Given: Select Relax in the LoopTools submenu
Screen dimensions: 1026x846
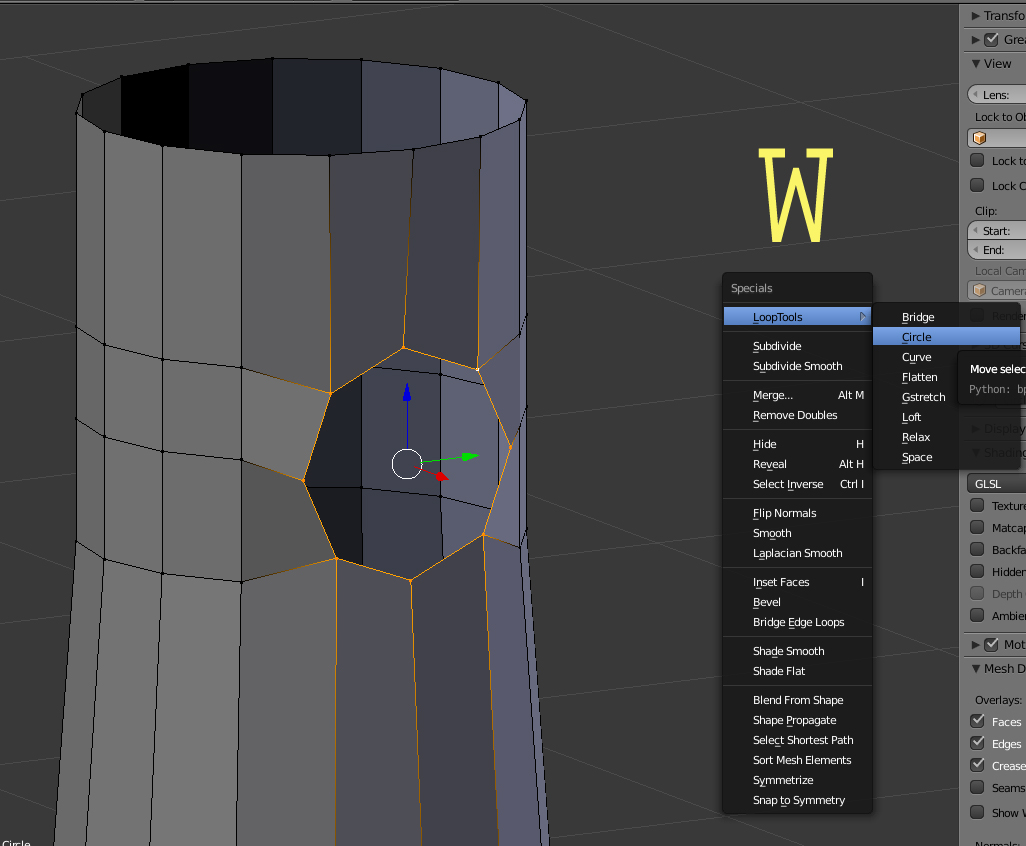Looking at the screenshot, I should [x=915, y=437].
